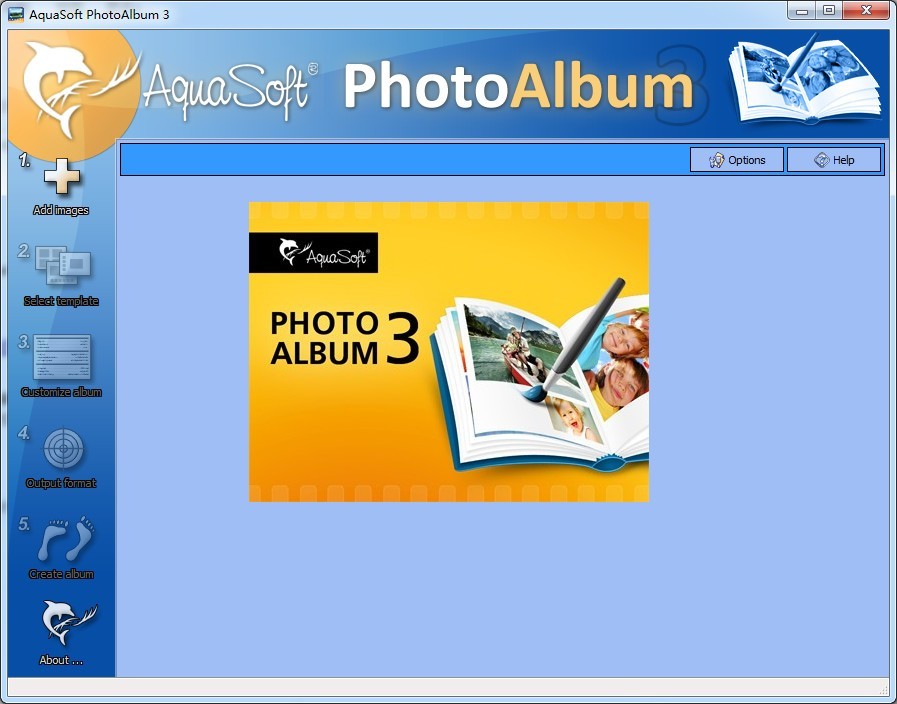Click the Create album footprints icon
The height and width of the screenshot is (704, 897).
click(64, 541)
